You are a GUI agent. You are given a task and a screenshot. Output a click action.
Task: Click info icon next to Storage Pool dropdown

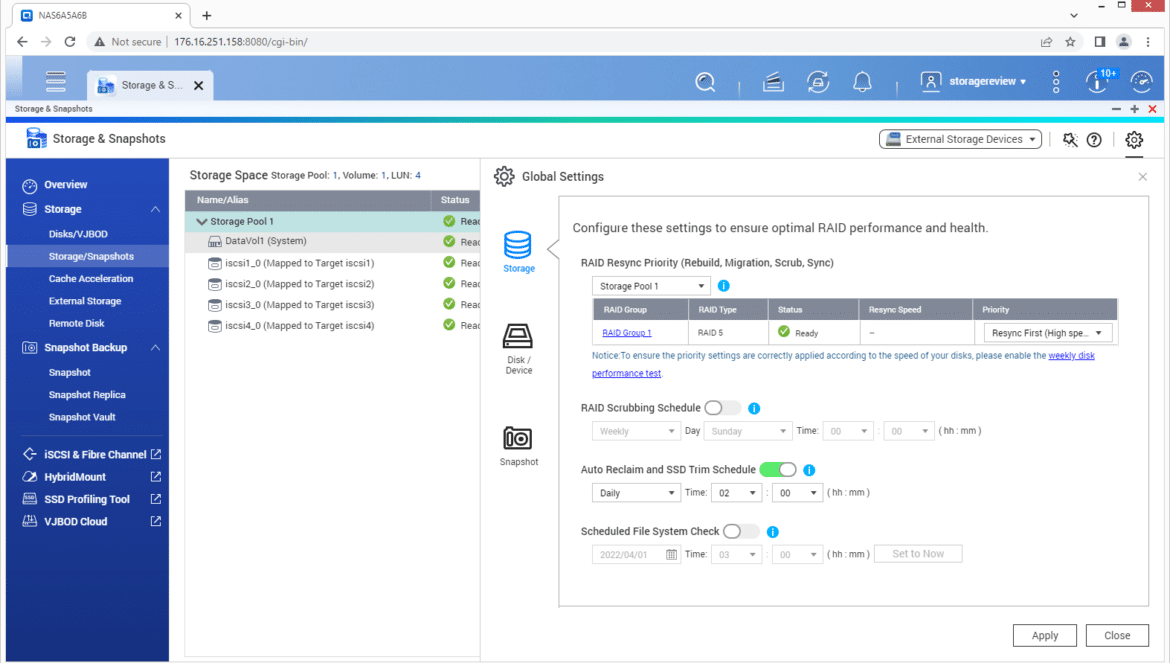click(723, 286)
